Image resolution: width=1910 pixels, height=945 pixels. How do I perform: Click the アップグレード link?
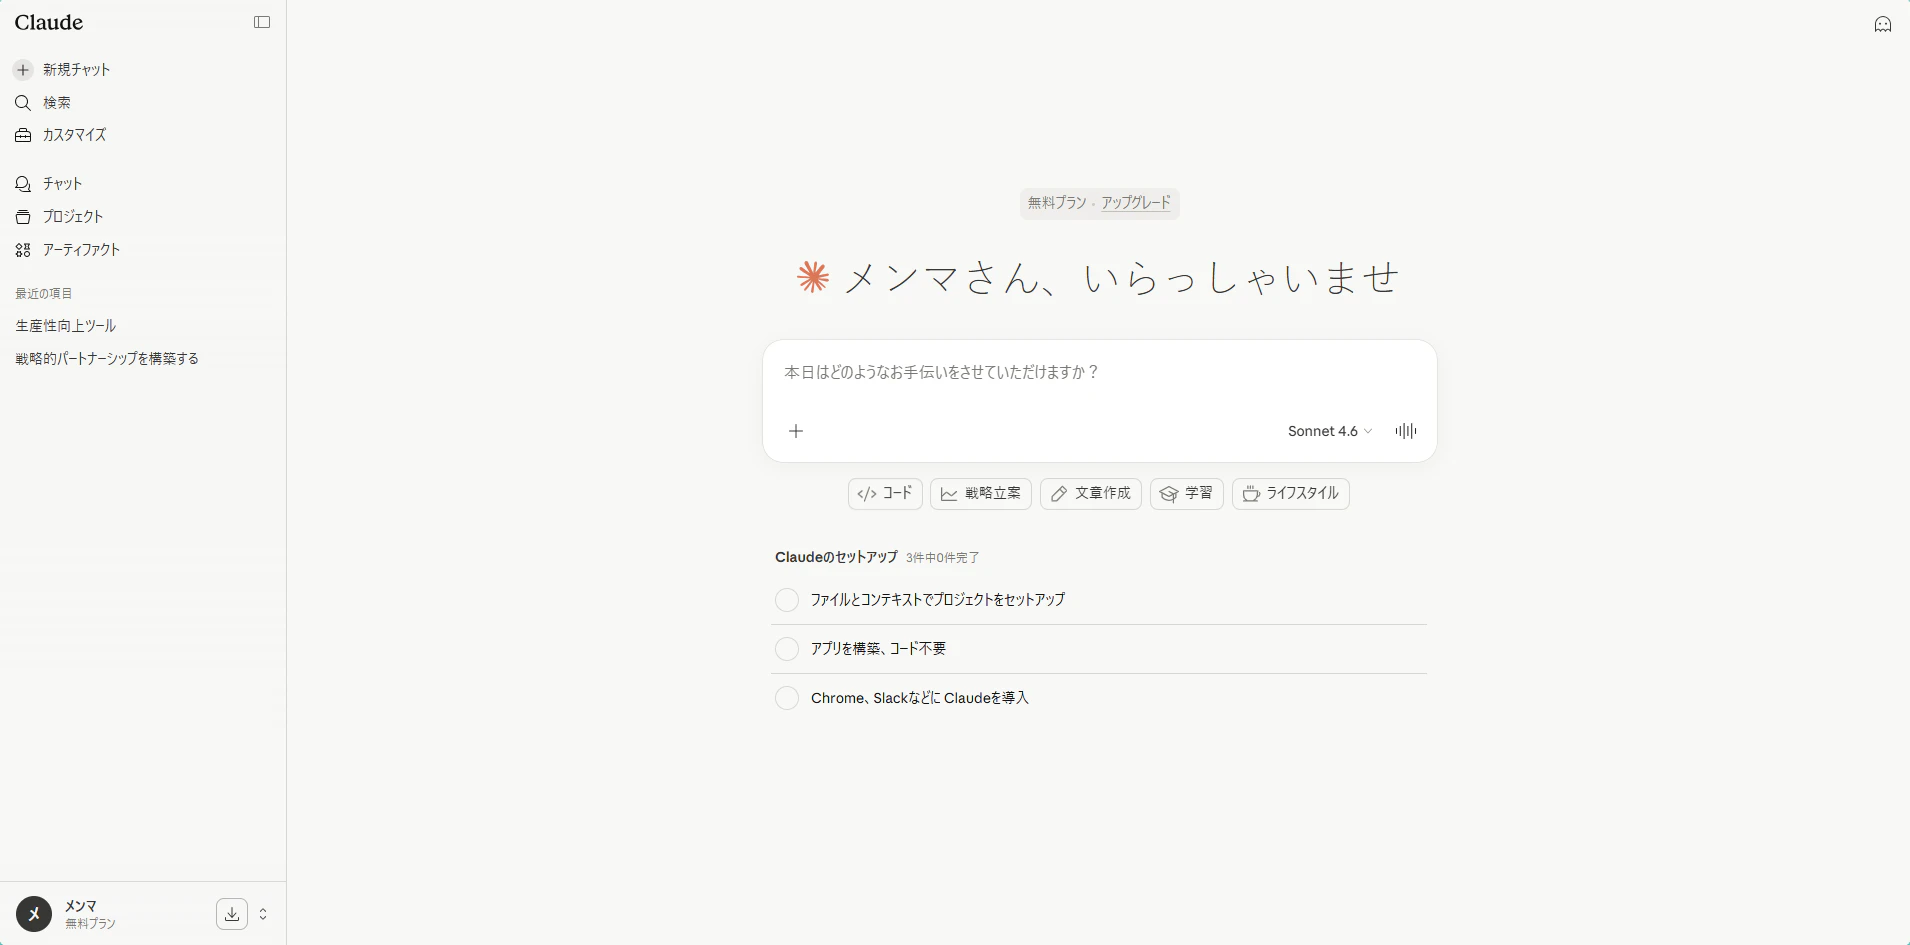pyautogui.click(x=1136, y=203)
